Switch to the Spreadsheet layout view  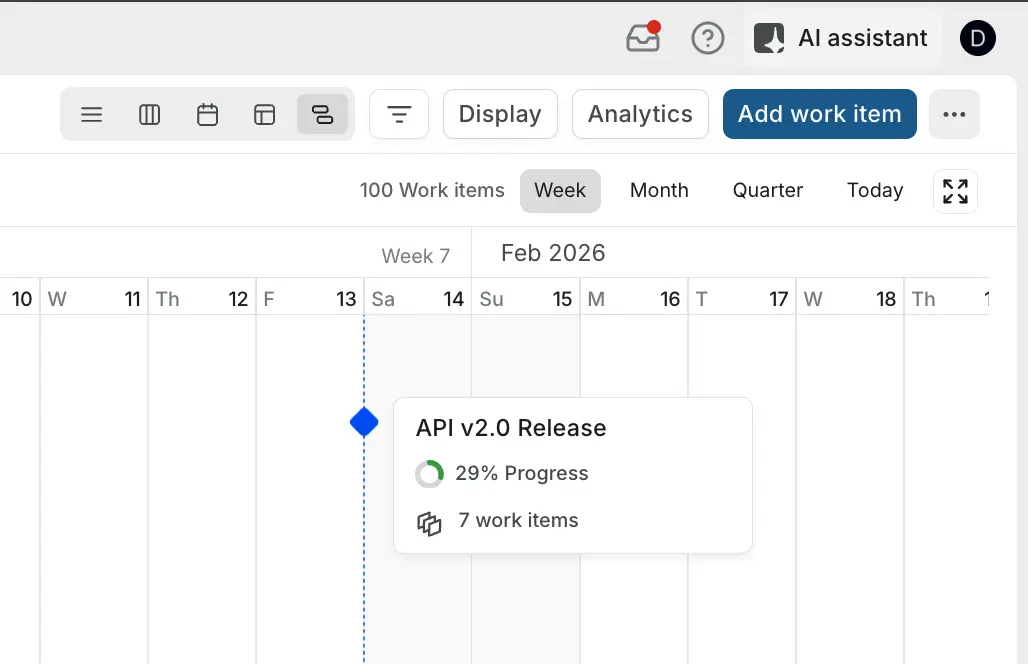click(265, 114)
